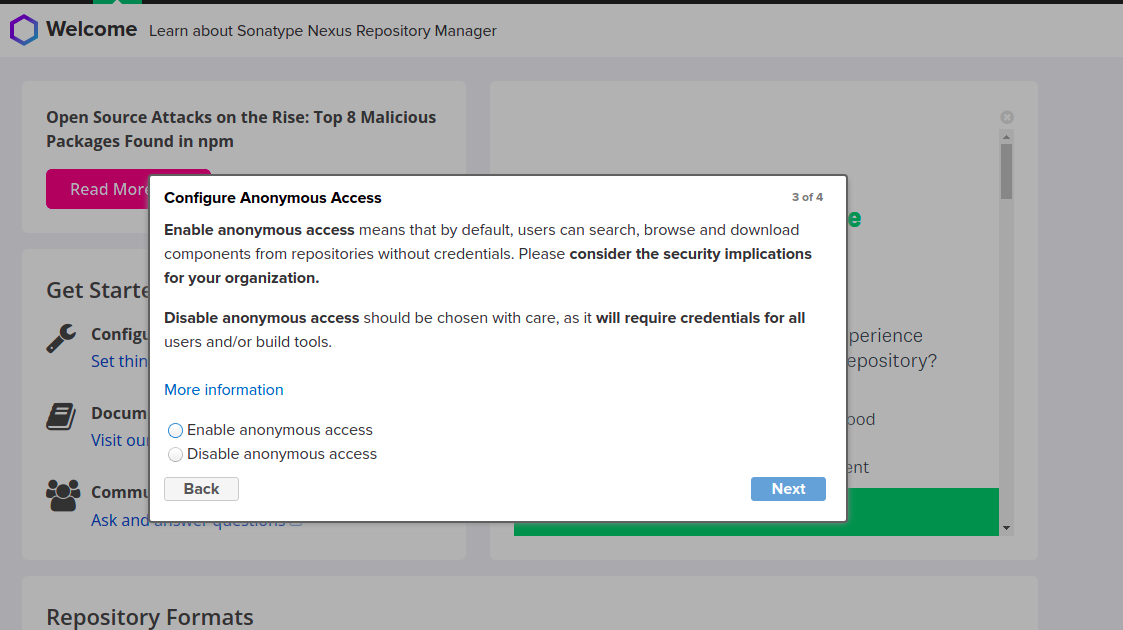Click the Configure Anonymous Access heading
This screenshot has height=630, width=1123.
[273, 198]
